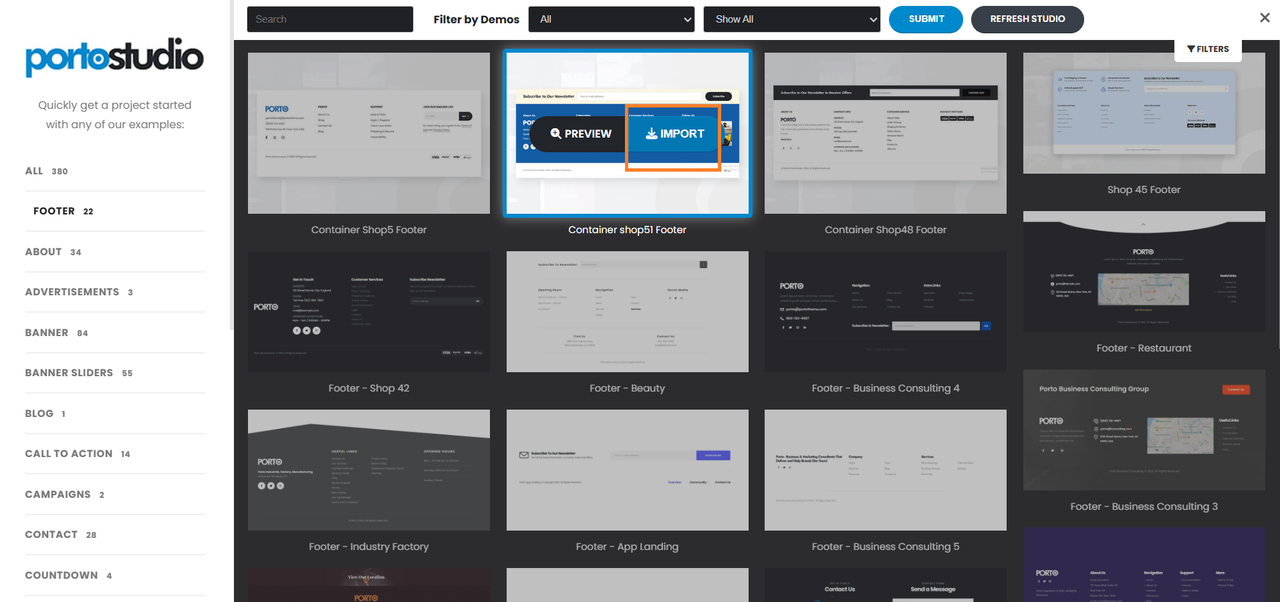Open the Shop 45 Footer thumbnail
This screenshot has height=602, width=1280.
coord(1144,113)
